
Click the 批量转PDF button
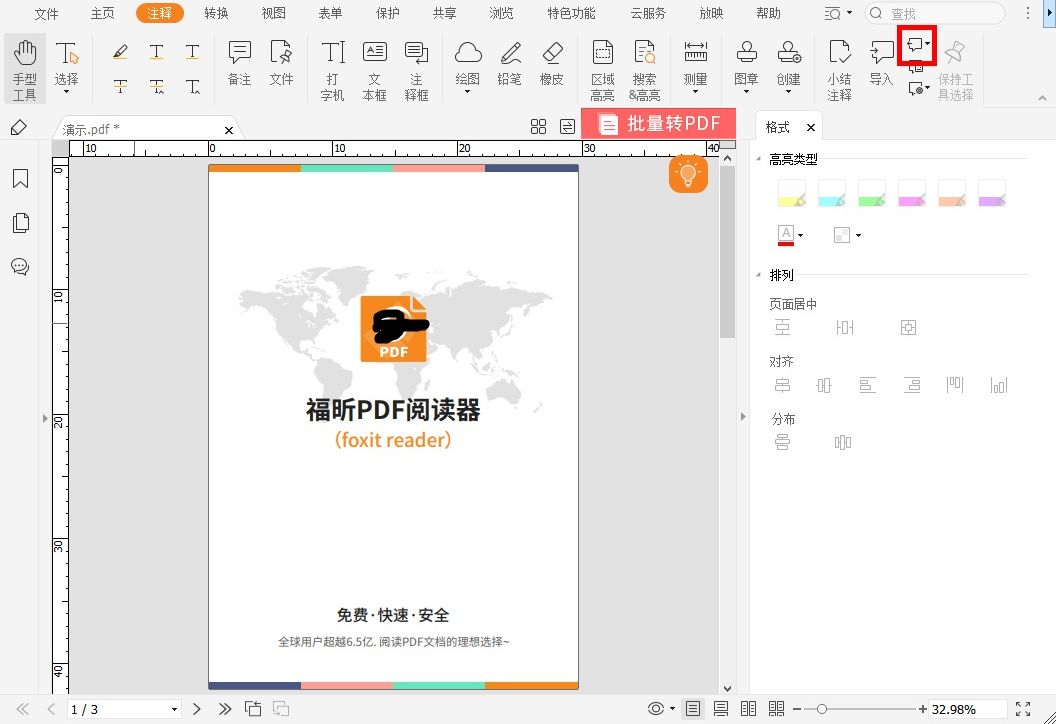pyautogui.click(x=661, y=123)
